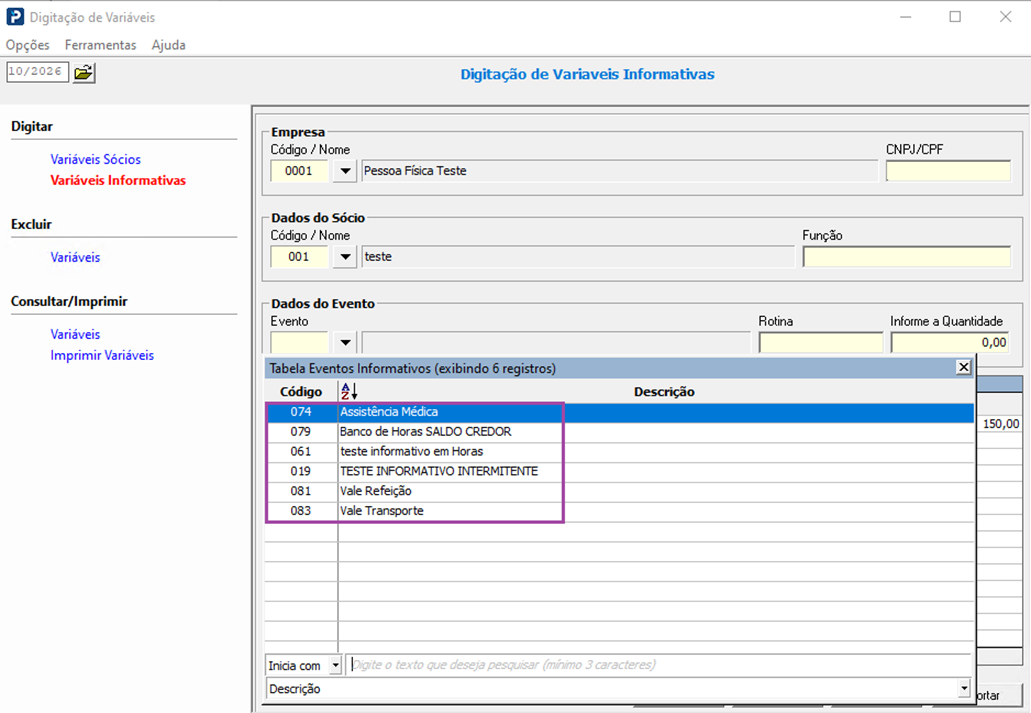The width and height of the screenshot is (1031, 713).
Task: Click the event search text box
Action: point(658,665)
